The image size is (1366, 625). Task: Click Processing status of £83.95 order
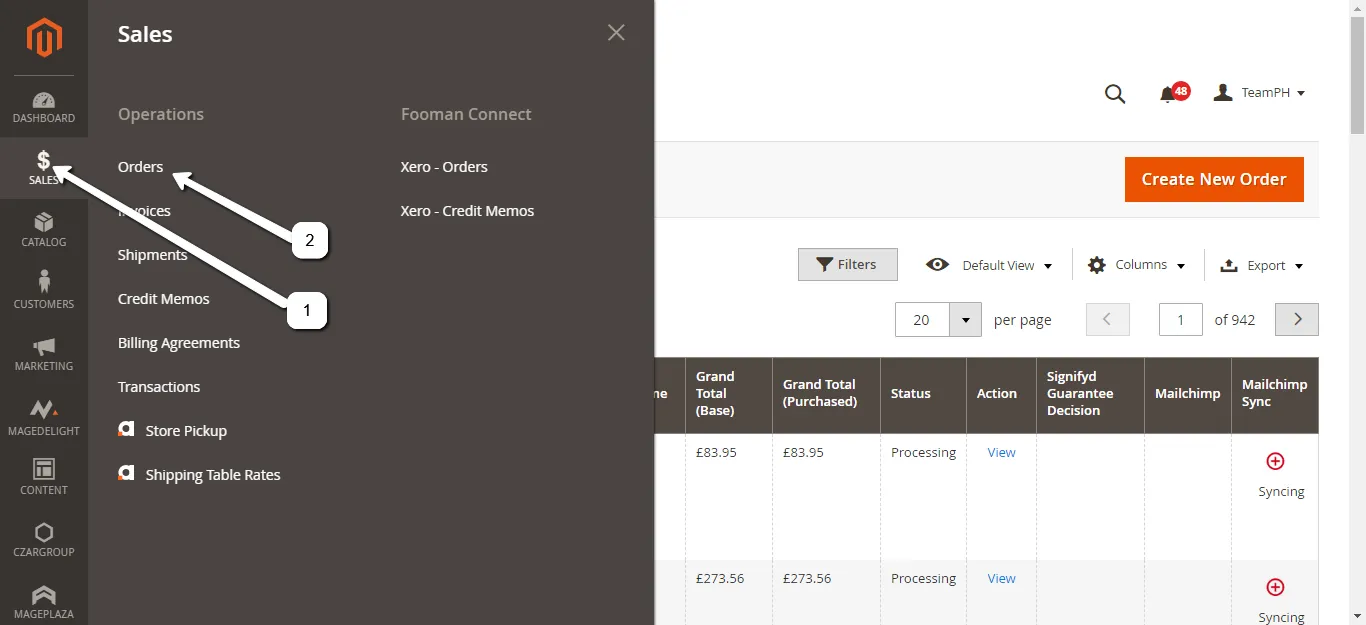pos(923,452)
